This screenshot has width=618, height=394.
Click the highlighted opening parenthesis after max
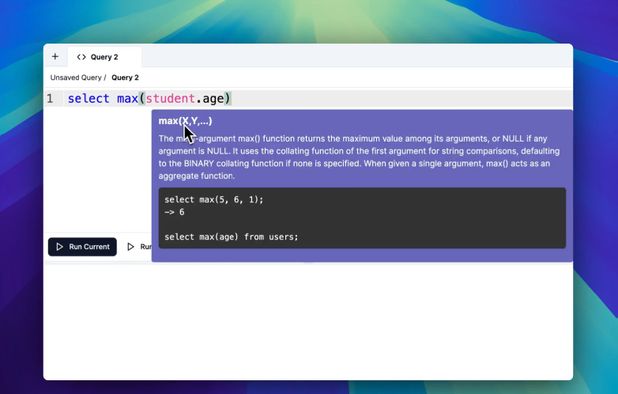pos(142,98)
